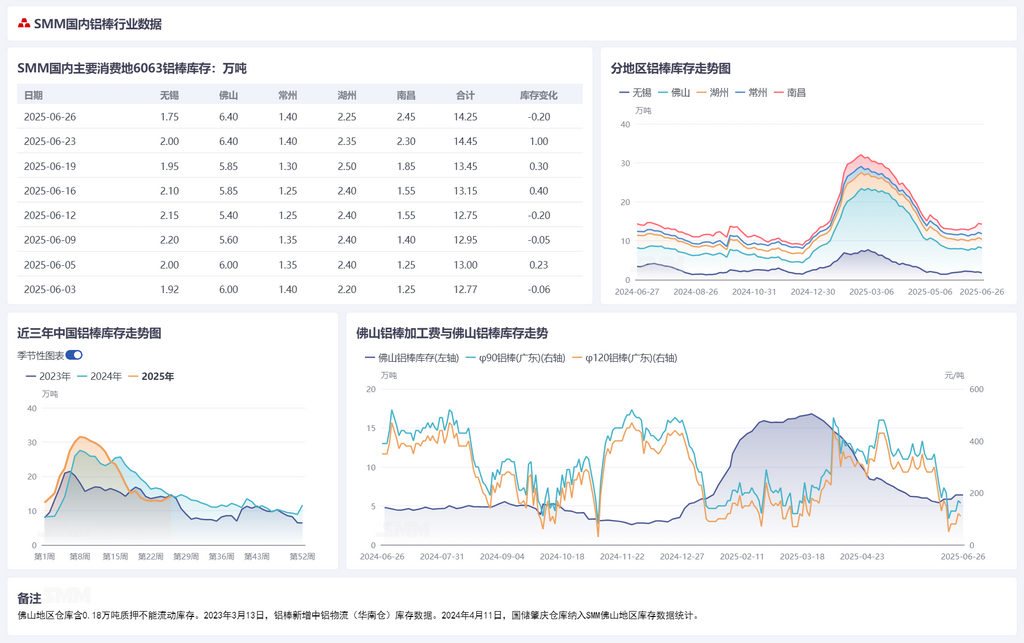Click the 近三年中国铝棒库存走势图 title
The height and width of the screenshot is (643, 1024).
pyautogui.click(x=89, y=333)
